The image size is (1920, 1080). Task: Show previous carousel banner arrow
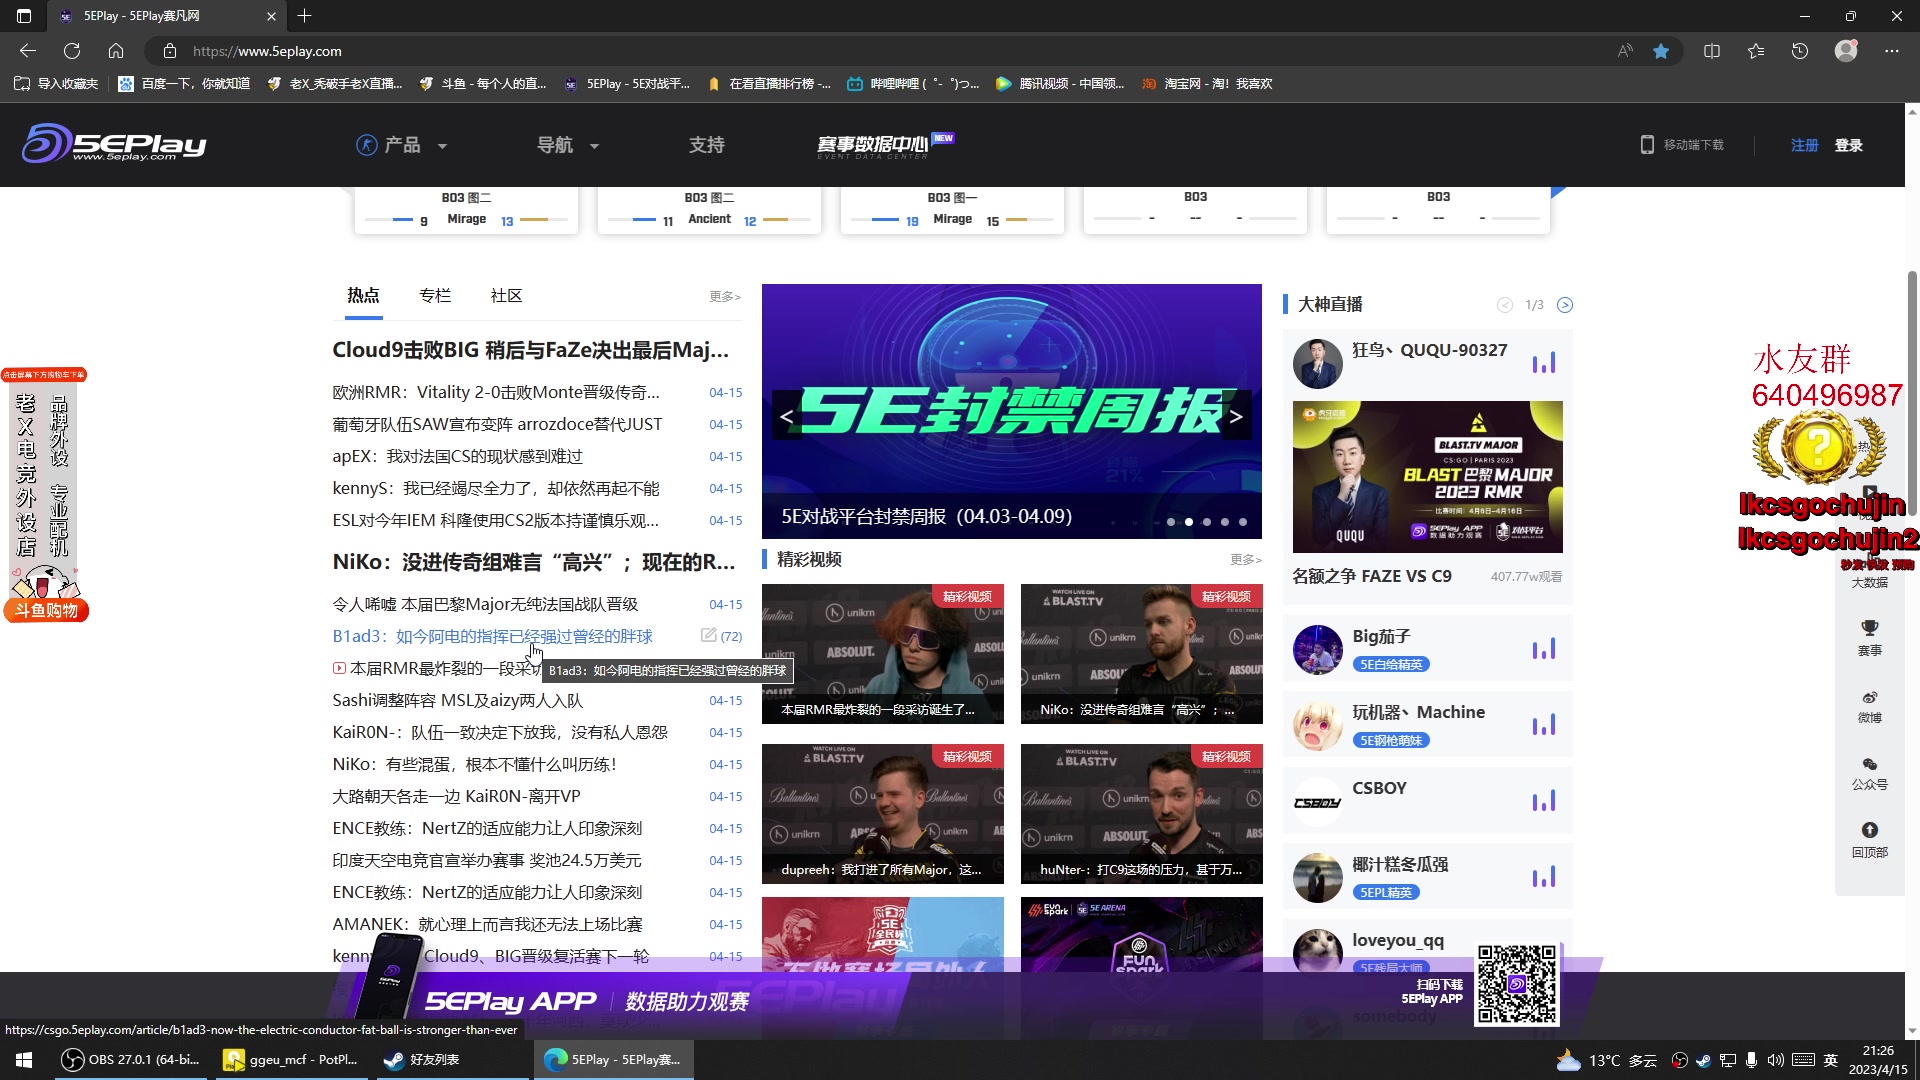click(x=786, y=416)
